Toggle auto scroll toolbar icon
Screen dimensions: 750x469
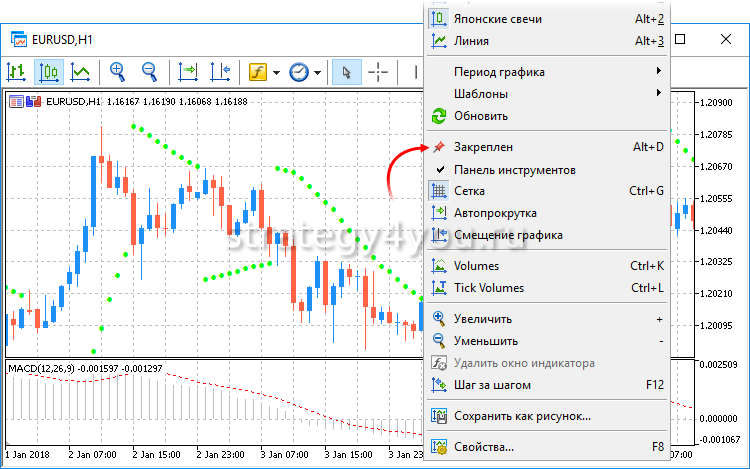(188, 72)
